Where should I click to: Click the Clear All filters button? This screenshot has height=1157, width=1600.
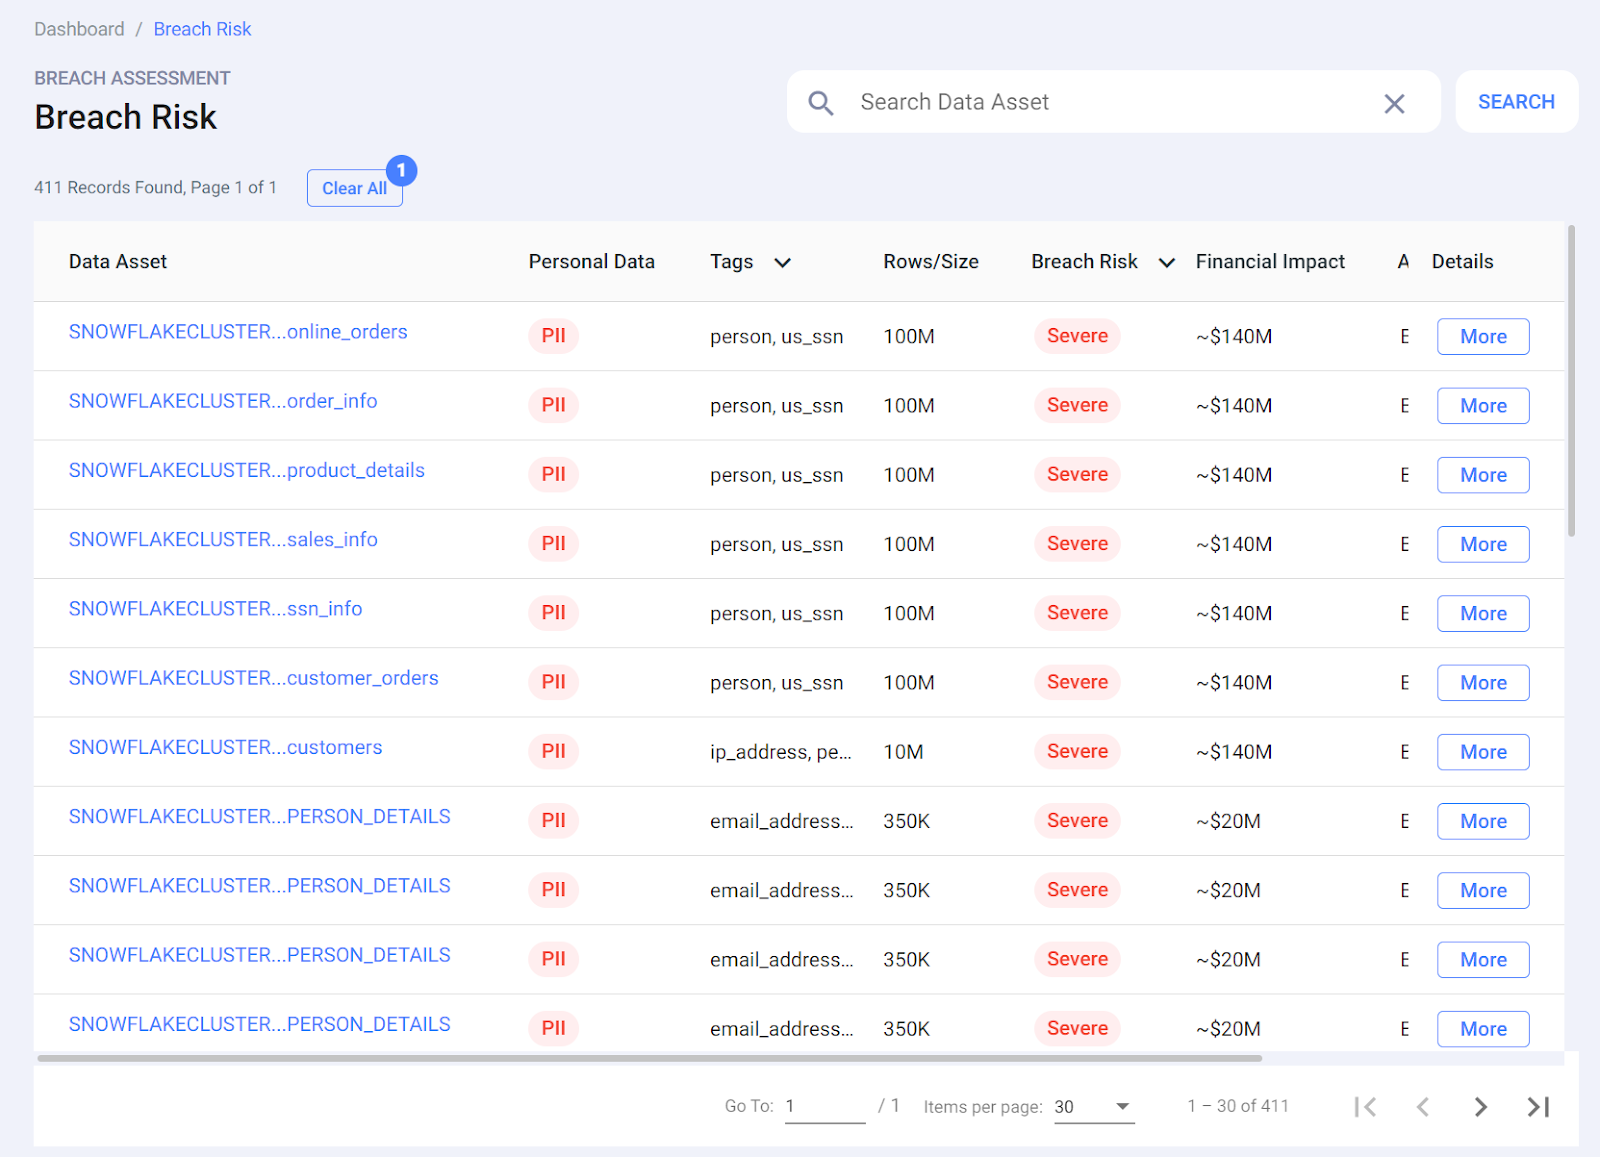pos(353,188)
